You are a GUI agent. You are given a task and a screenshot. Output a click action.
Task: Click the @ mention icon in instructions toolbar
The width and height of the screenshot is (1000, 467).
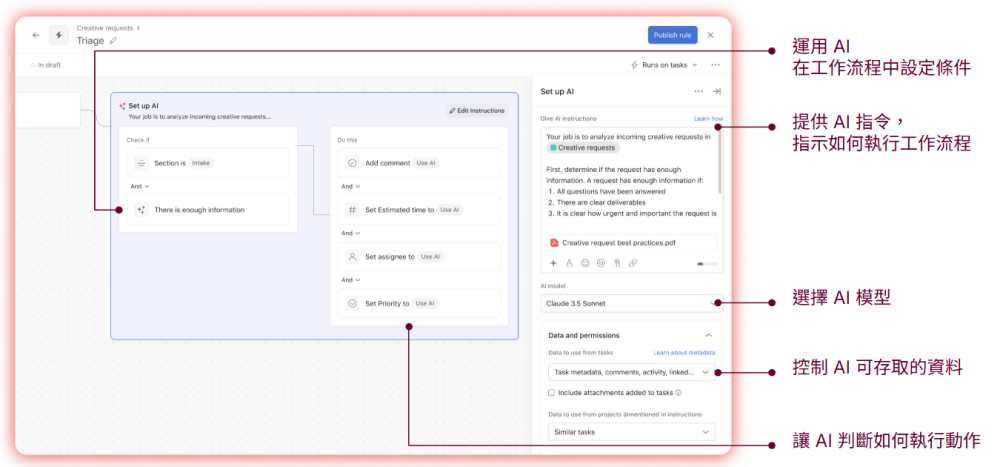coord(601,263)
